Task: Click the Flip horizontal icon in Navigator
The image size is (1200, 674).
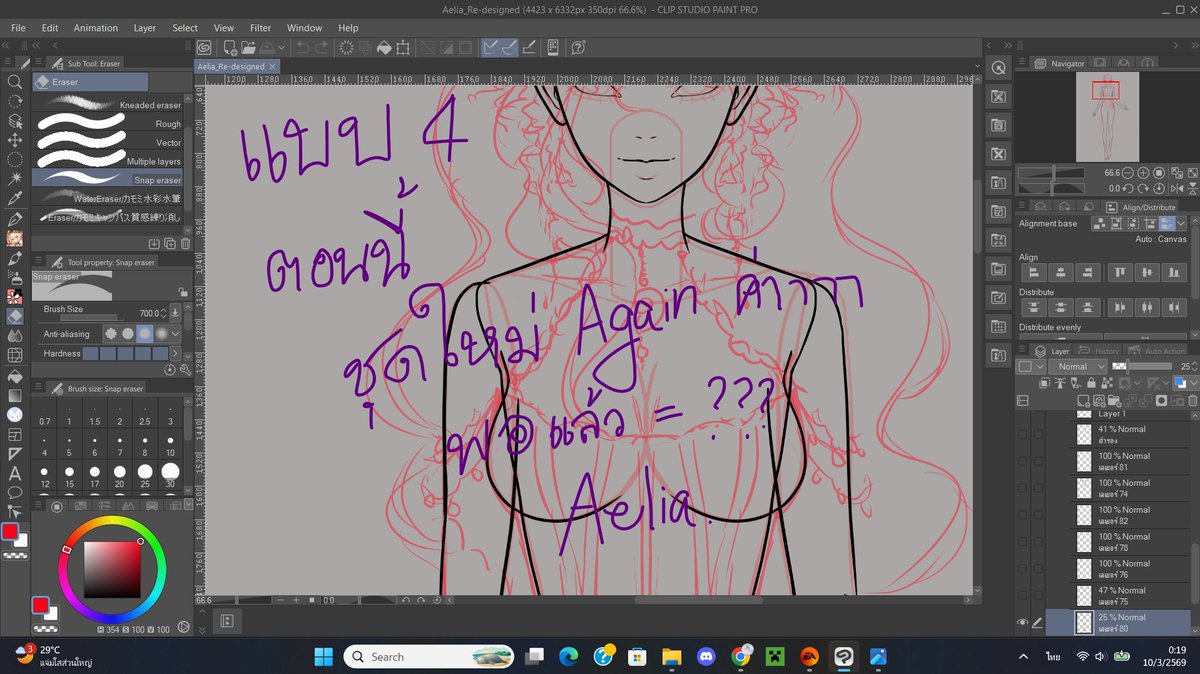Action: [1178, 188]
